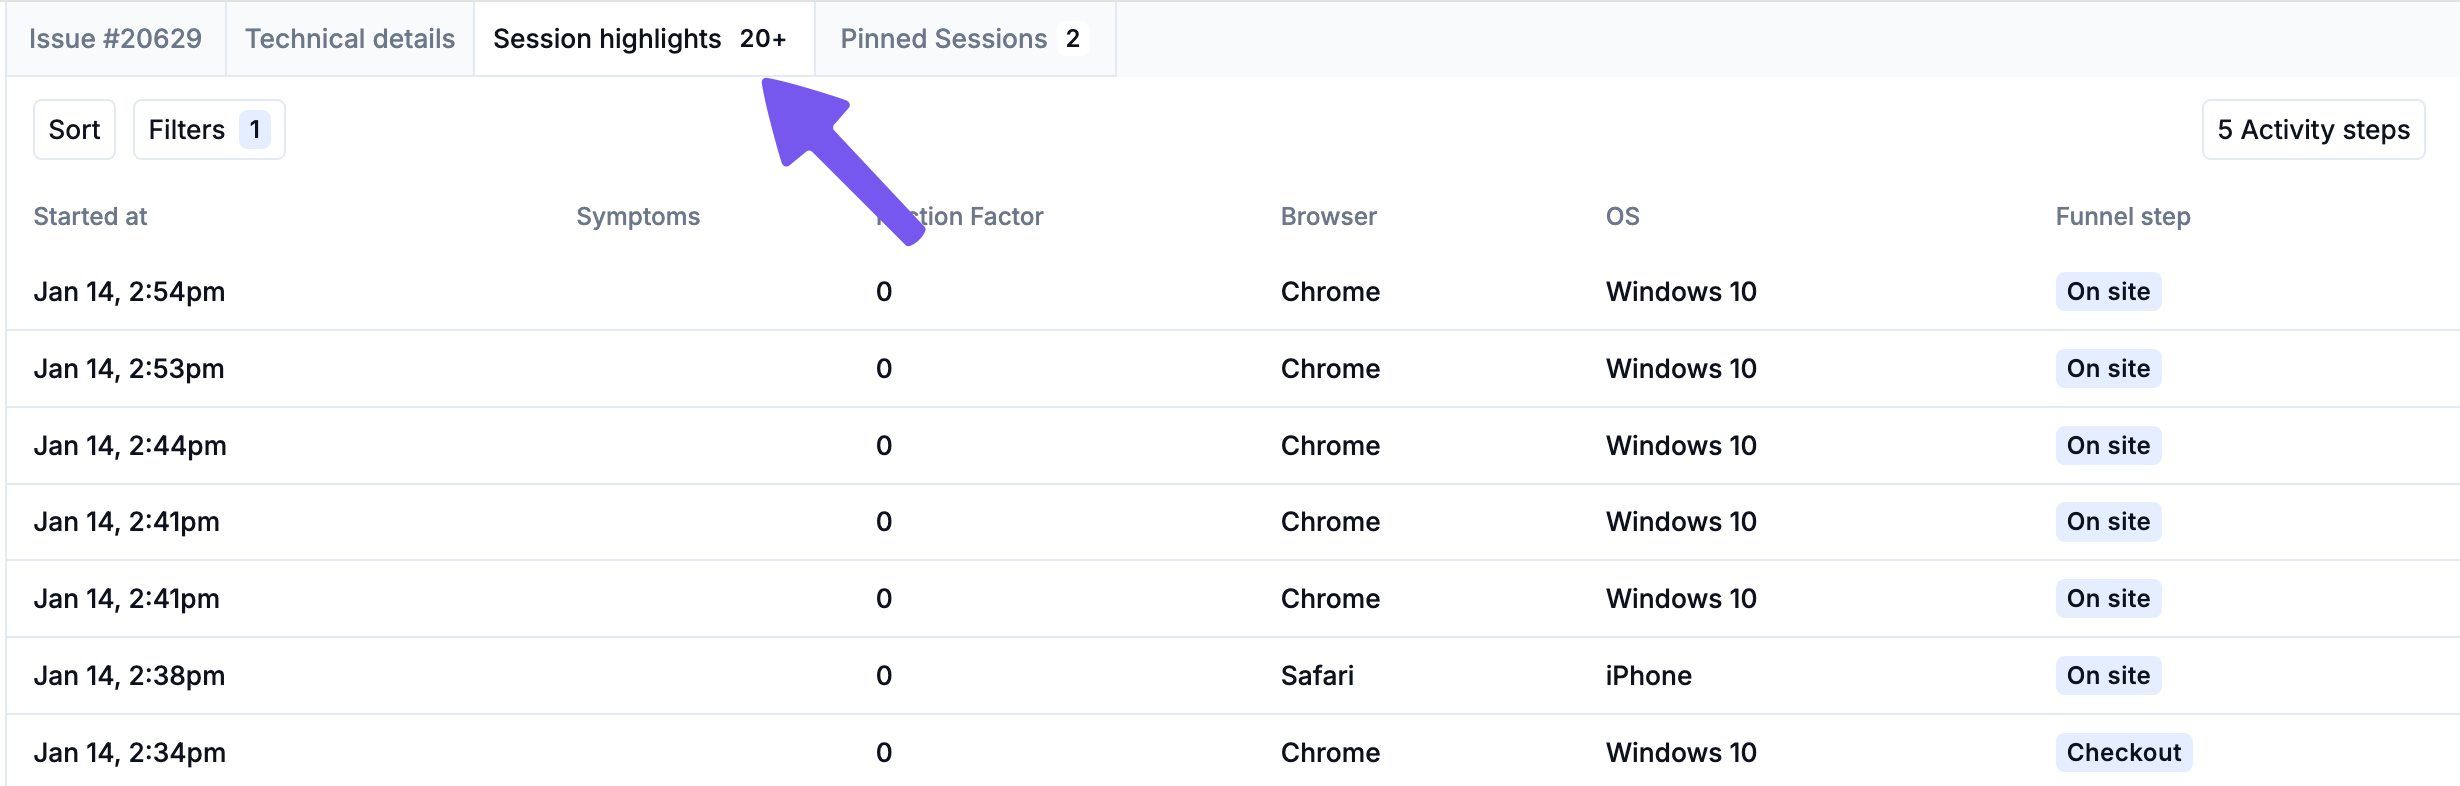
Task: Expand the 5 Activity steps selector
Action: click(x=2313, y=130)
